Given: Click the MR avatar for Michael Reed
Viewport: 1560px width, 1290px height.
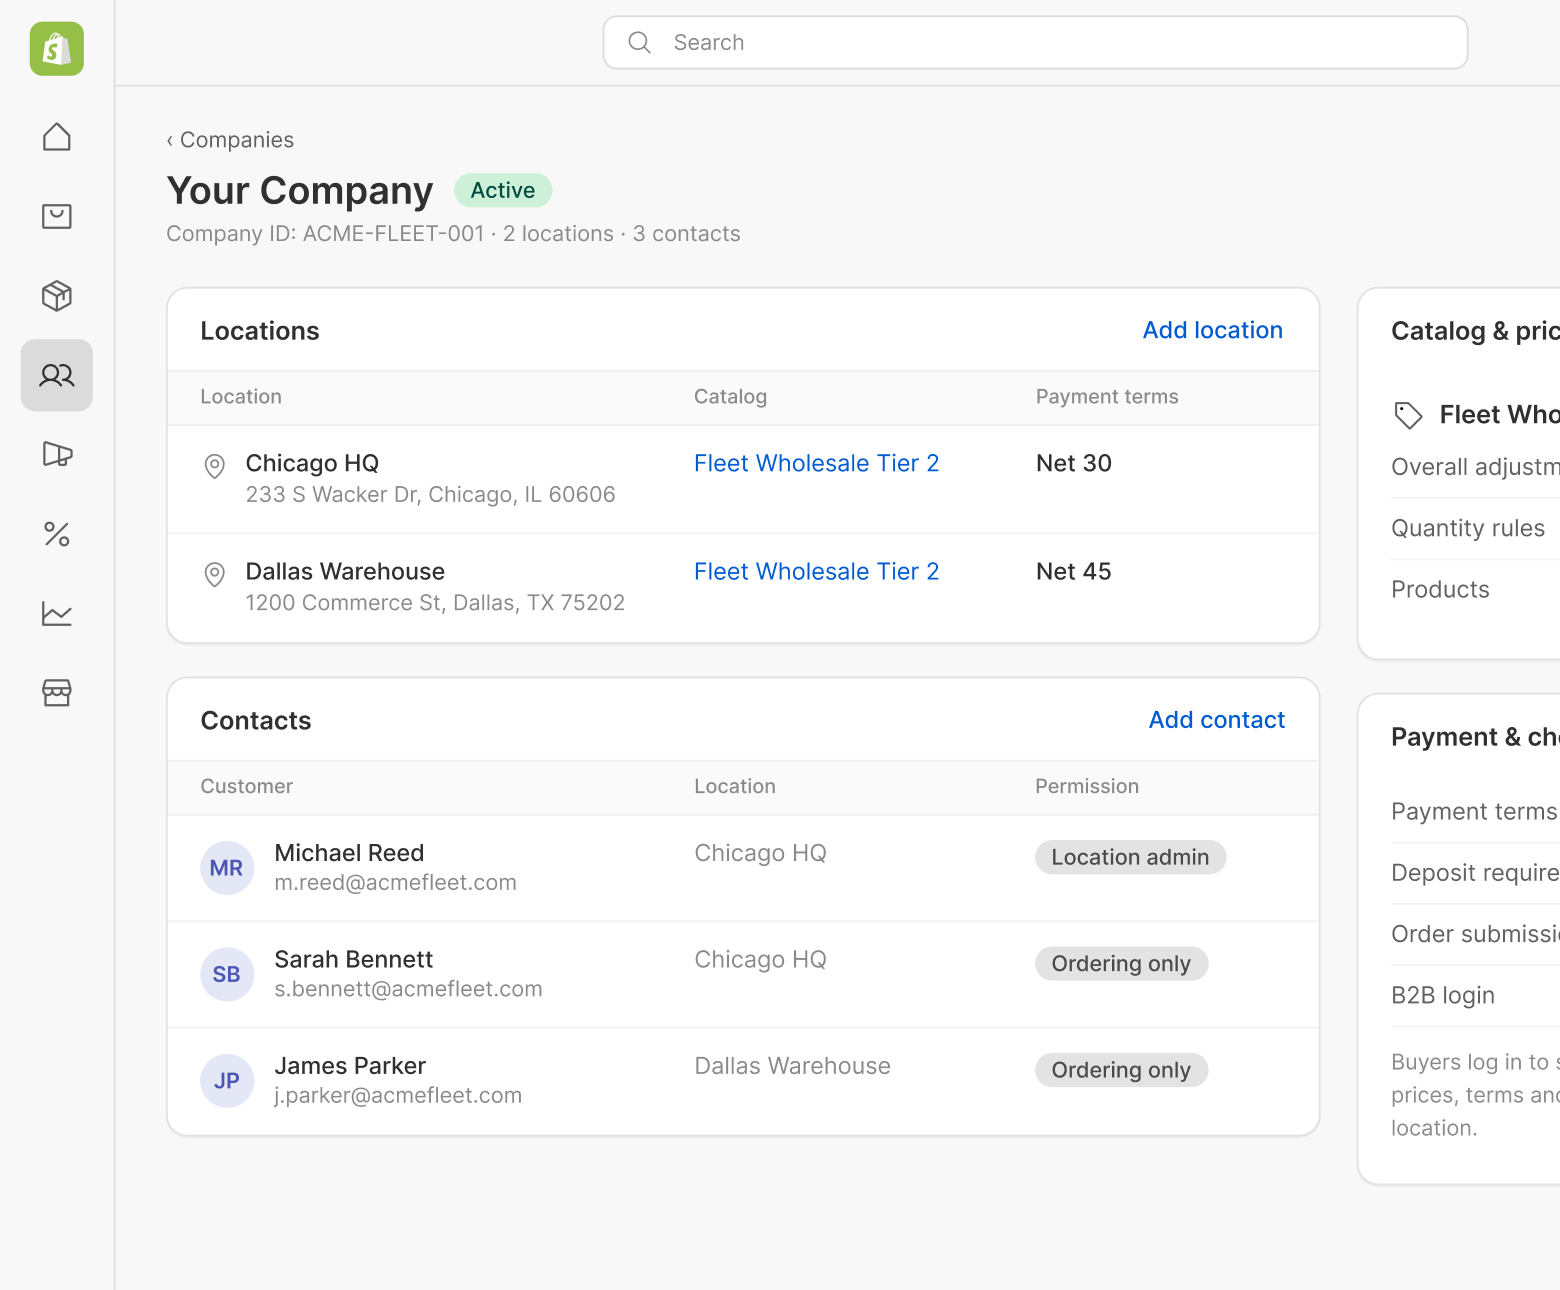Looking at the screenshot, I should 227,868.
